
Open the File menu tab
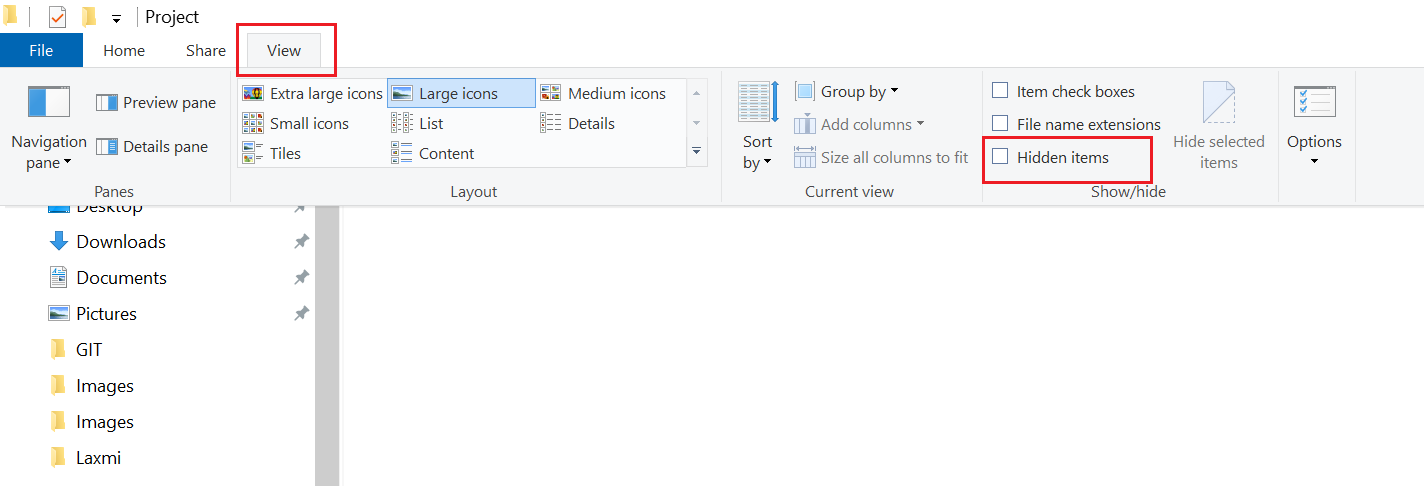point(41,51)
